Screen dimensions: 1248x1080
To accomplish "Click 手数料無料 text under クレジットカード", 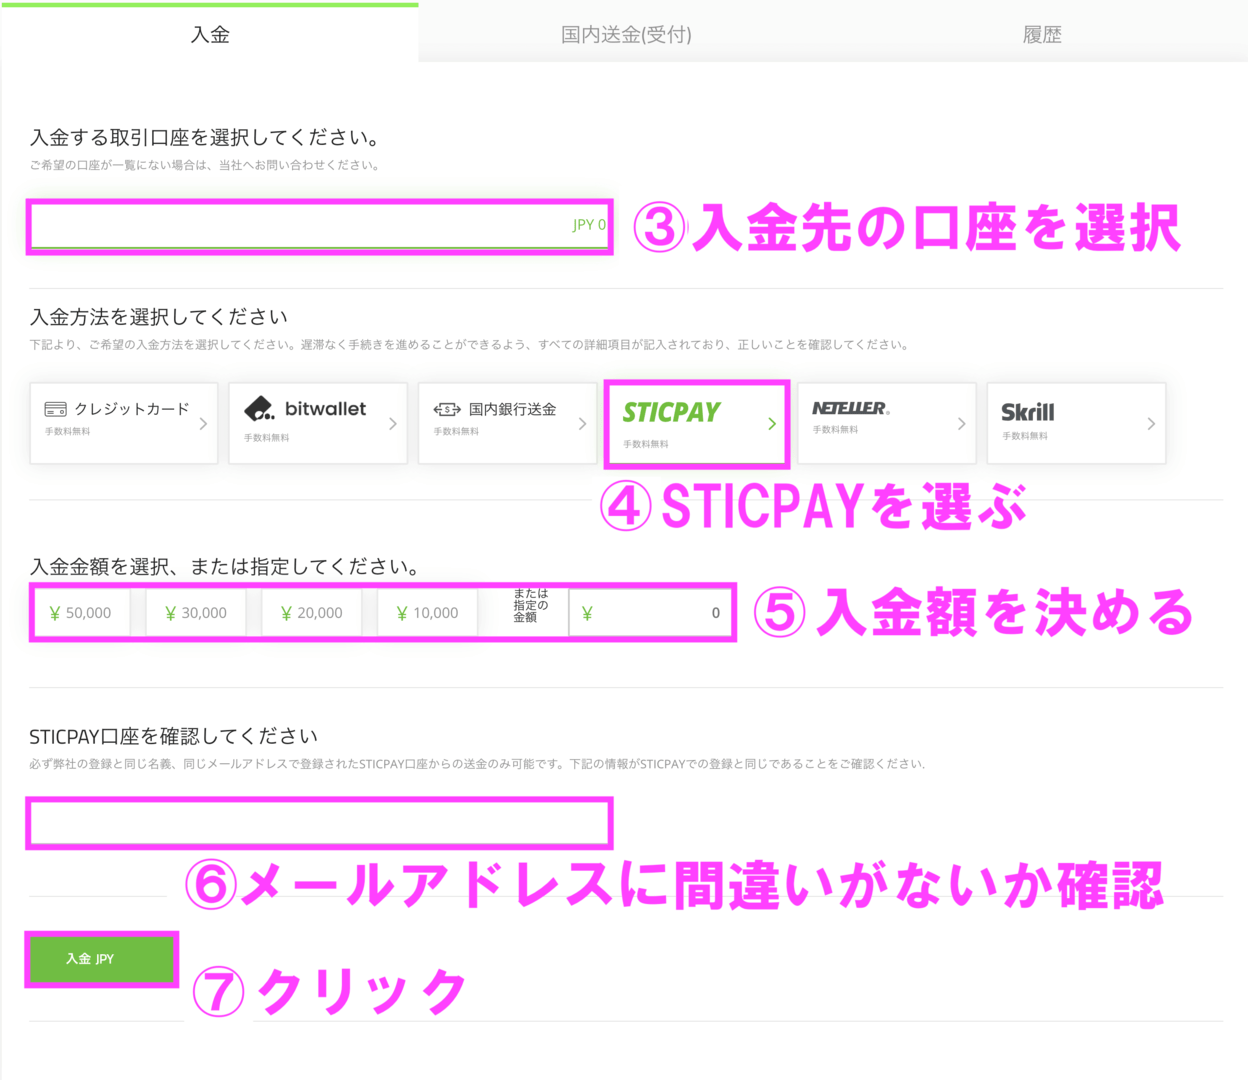I will [x=67, y=432].
